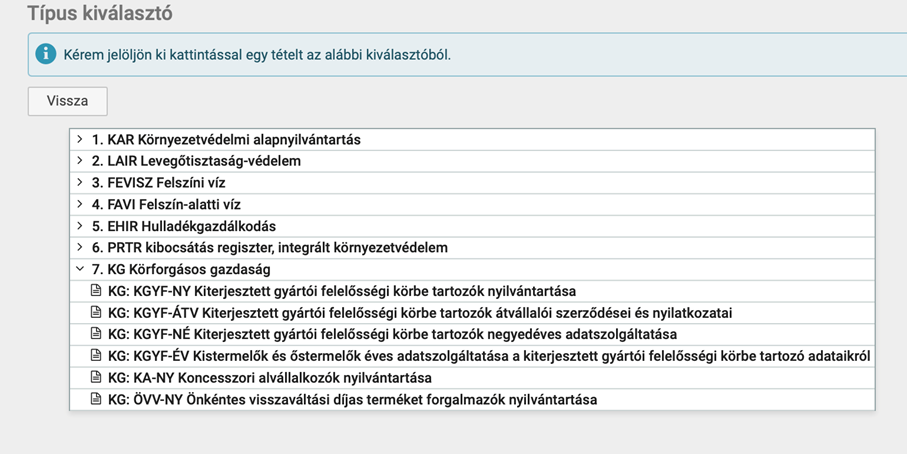The width and height of the screenshot is (907, 454).
Task: Click document icon beside ÖVV-NY entry
Action: click(x=96, y=399)
